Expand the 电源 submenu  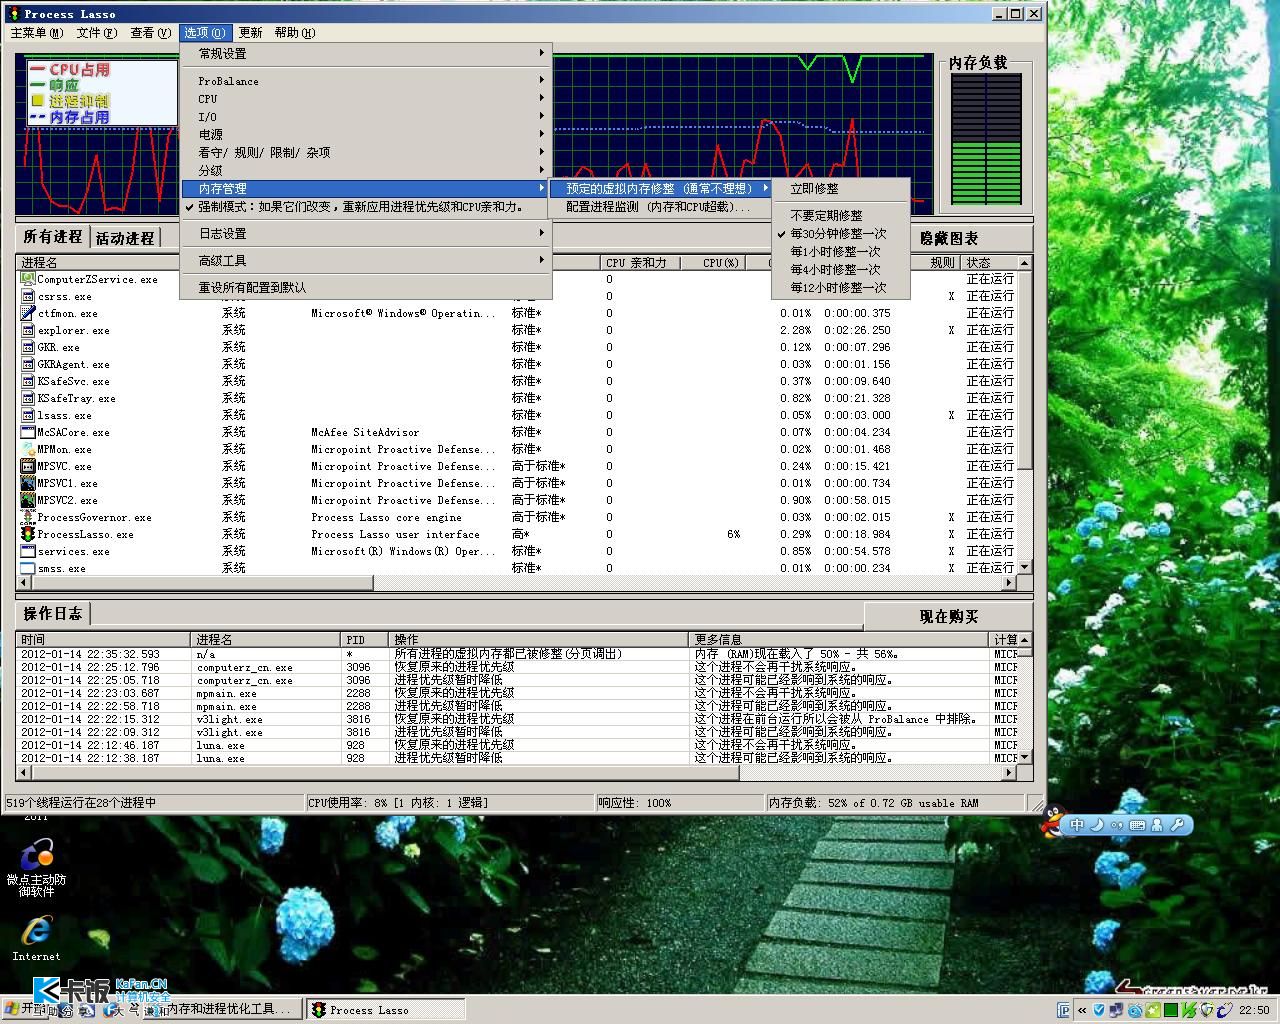click(x=366, y=135)
